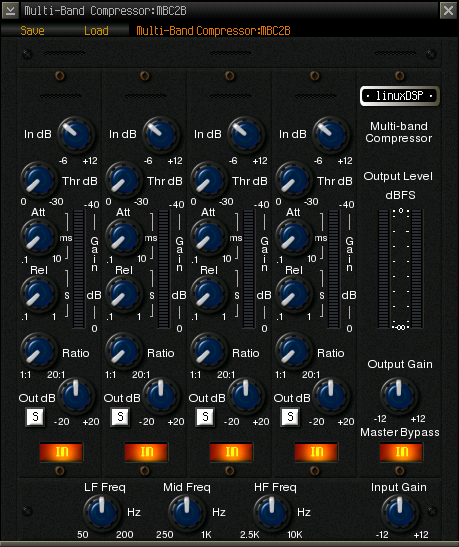Open the window menu arrow in title bar
459x547 pixels.
point(10,10)
